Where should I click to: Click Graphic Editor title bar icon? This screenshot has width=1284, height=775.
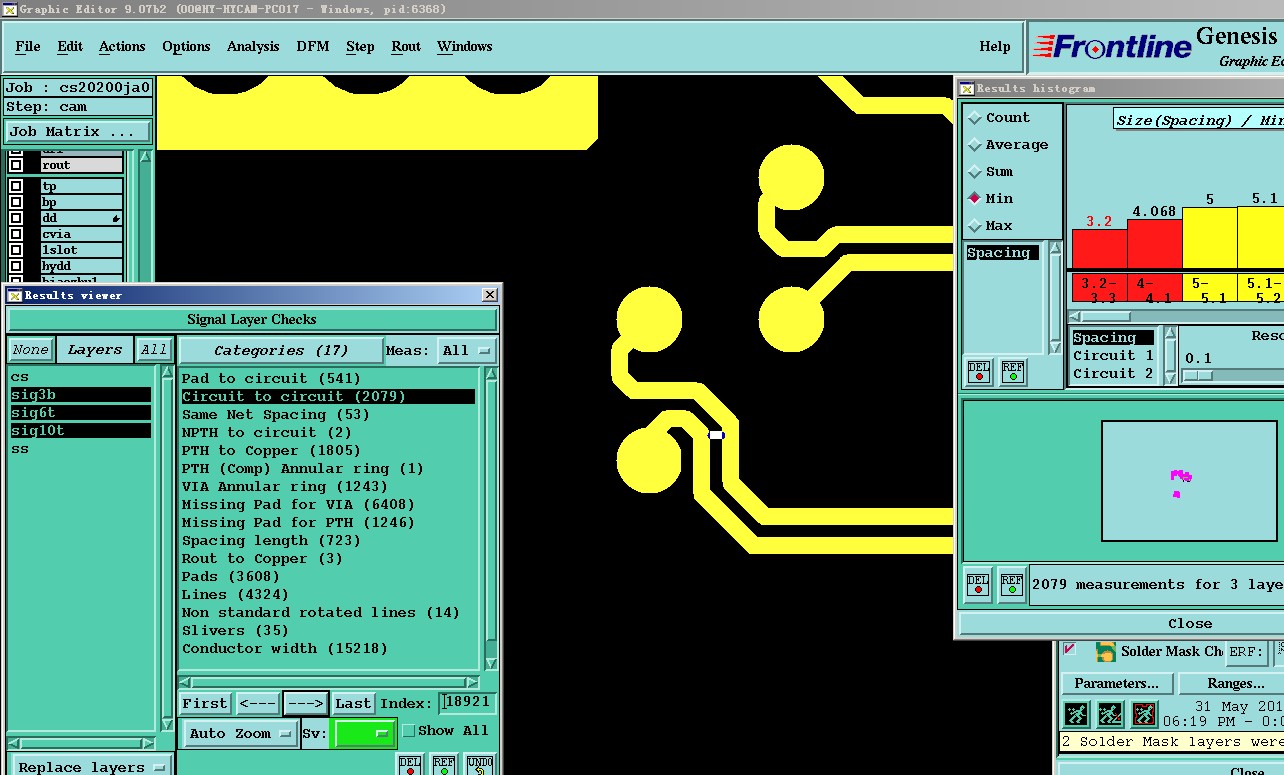[9, 9]
